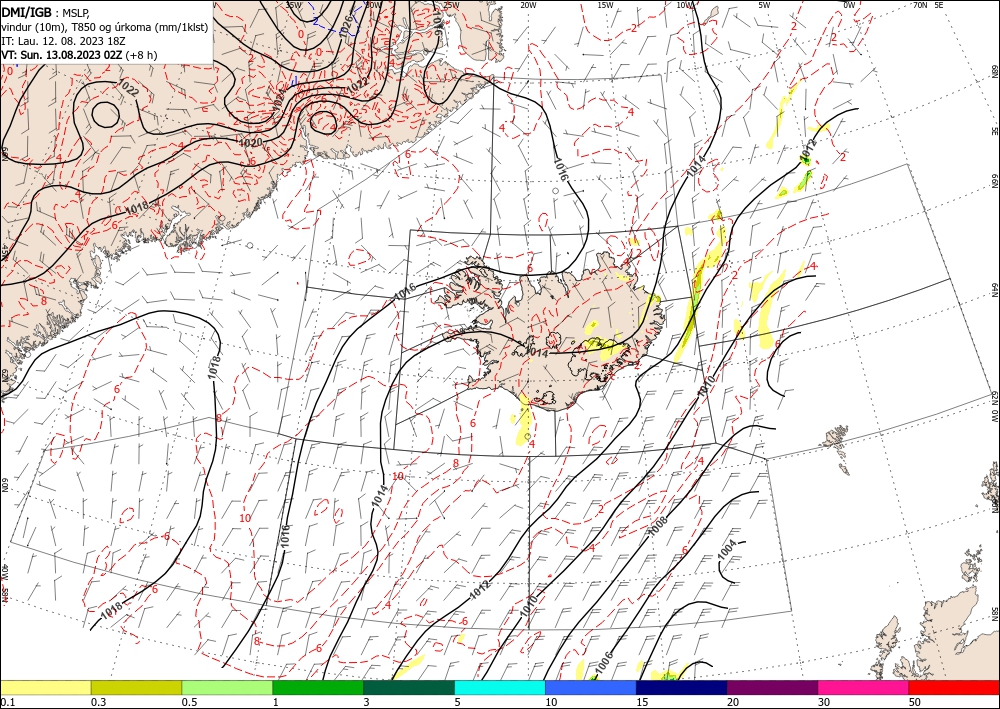Pick the blue 10–15 mm legend swatch
The image size is (1000, 709).
point(591,687)
